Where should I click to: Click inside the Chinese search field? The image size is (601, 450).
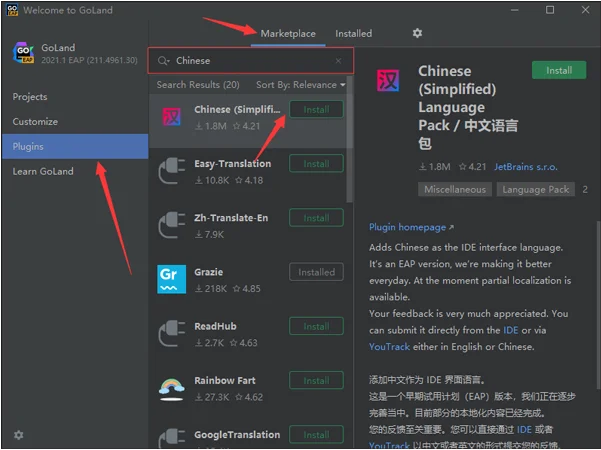(x=251, y=61)
